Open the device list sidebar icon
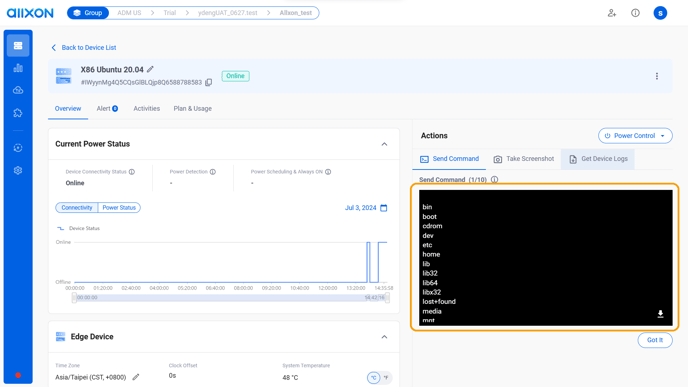Viewport: 688px width, 387px height. click(x=18, y=46)
